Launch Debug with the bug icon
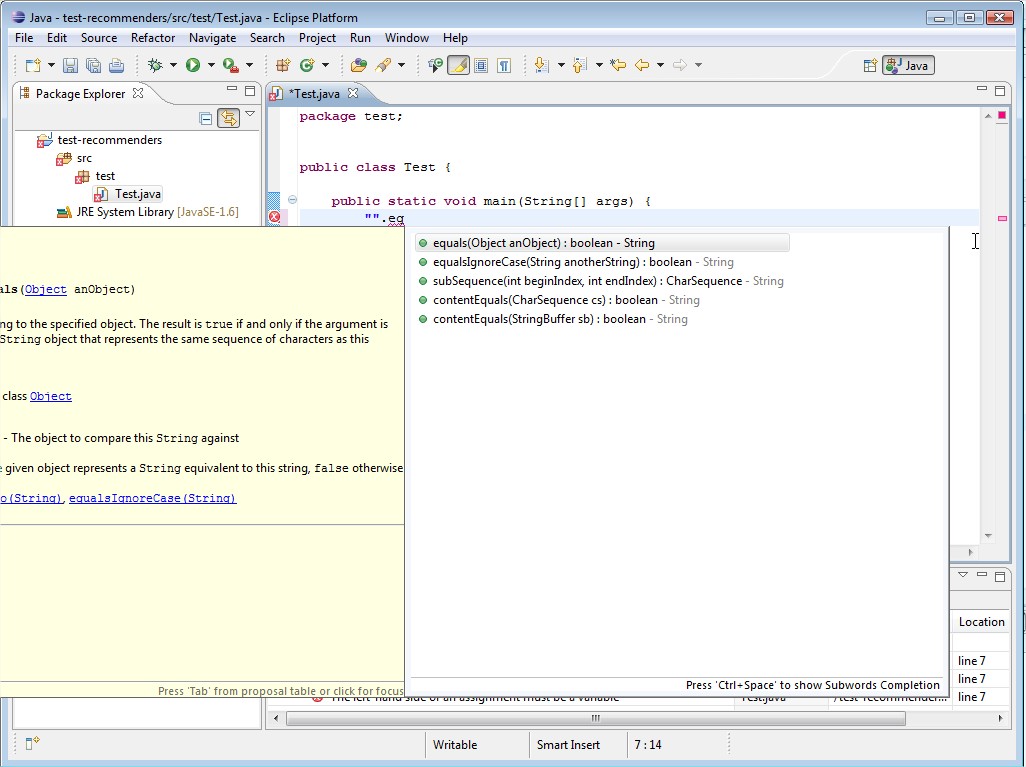 coord(155,65)
